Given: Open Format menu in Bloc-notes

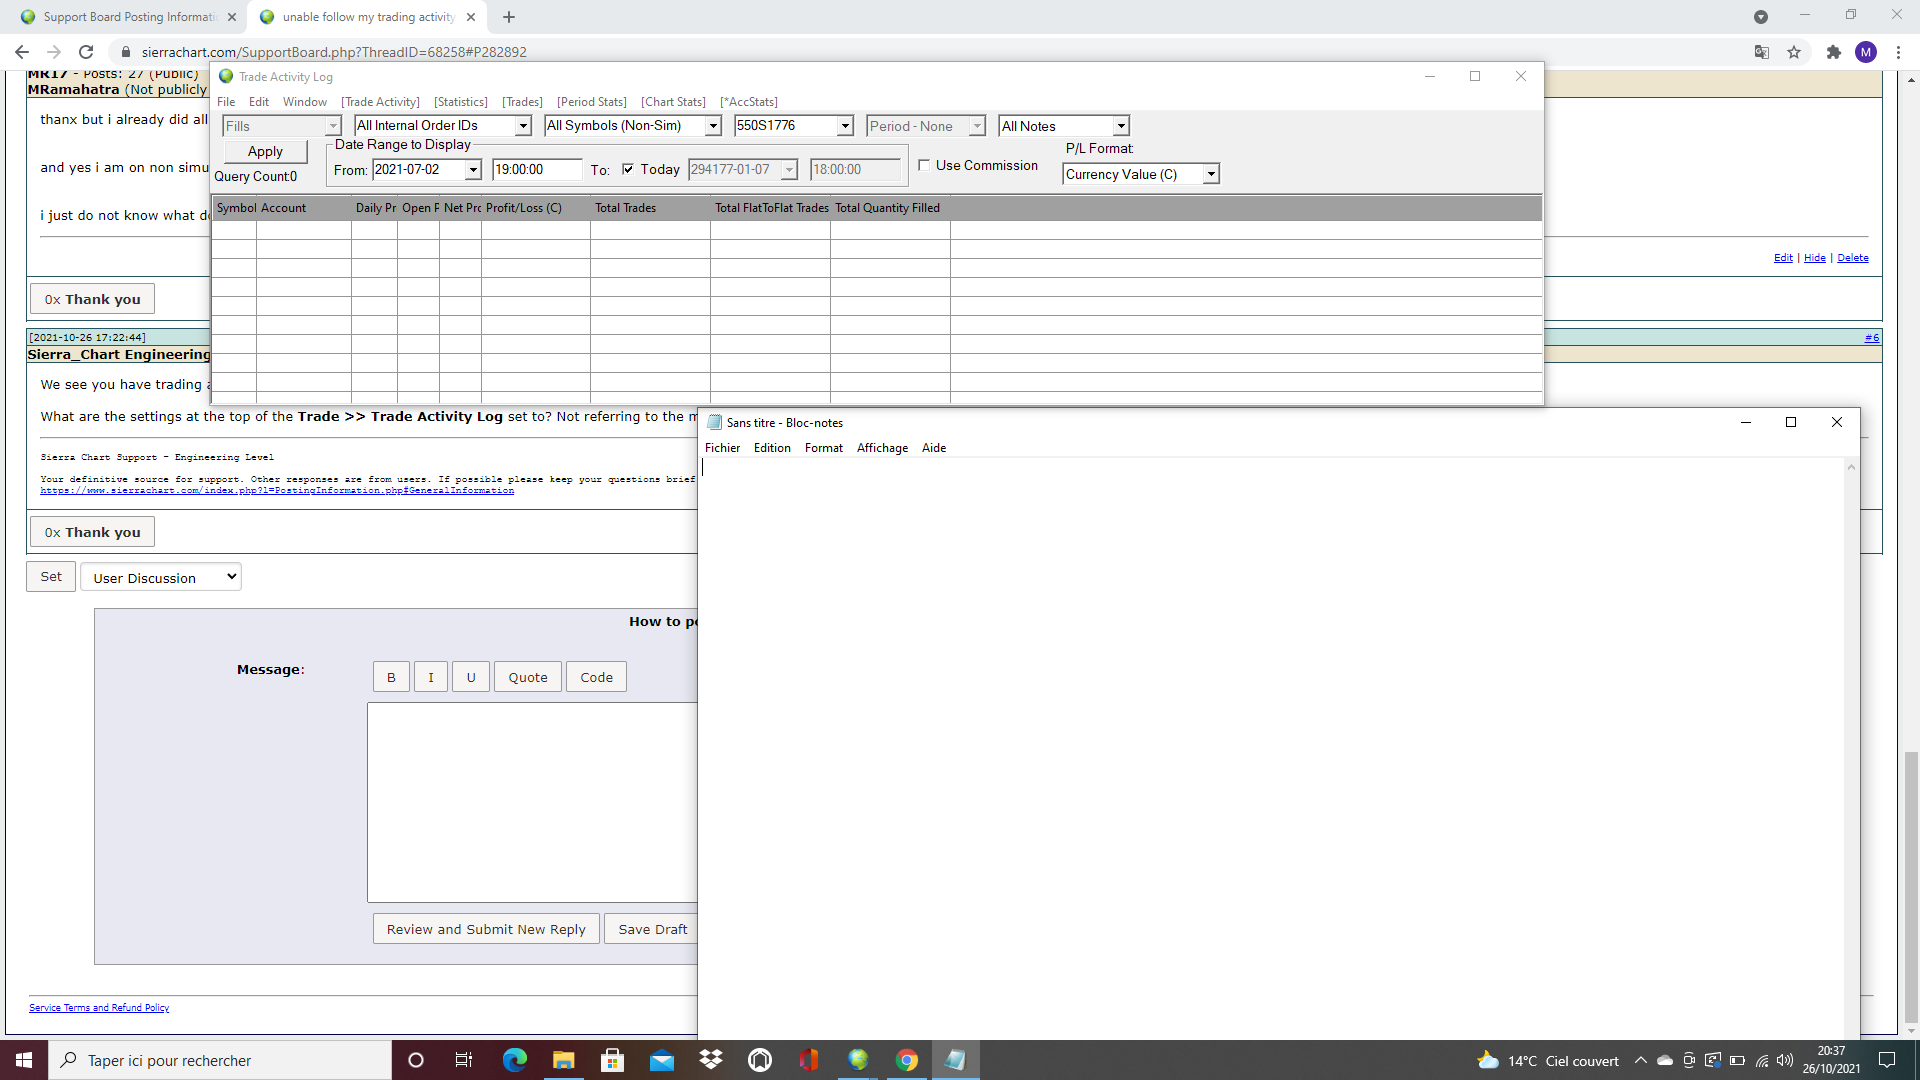Looking at the screenshot, I should (823, 448).
